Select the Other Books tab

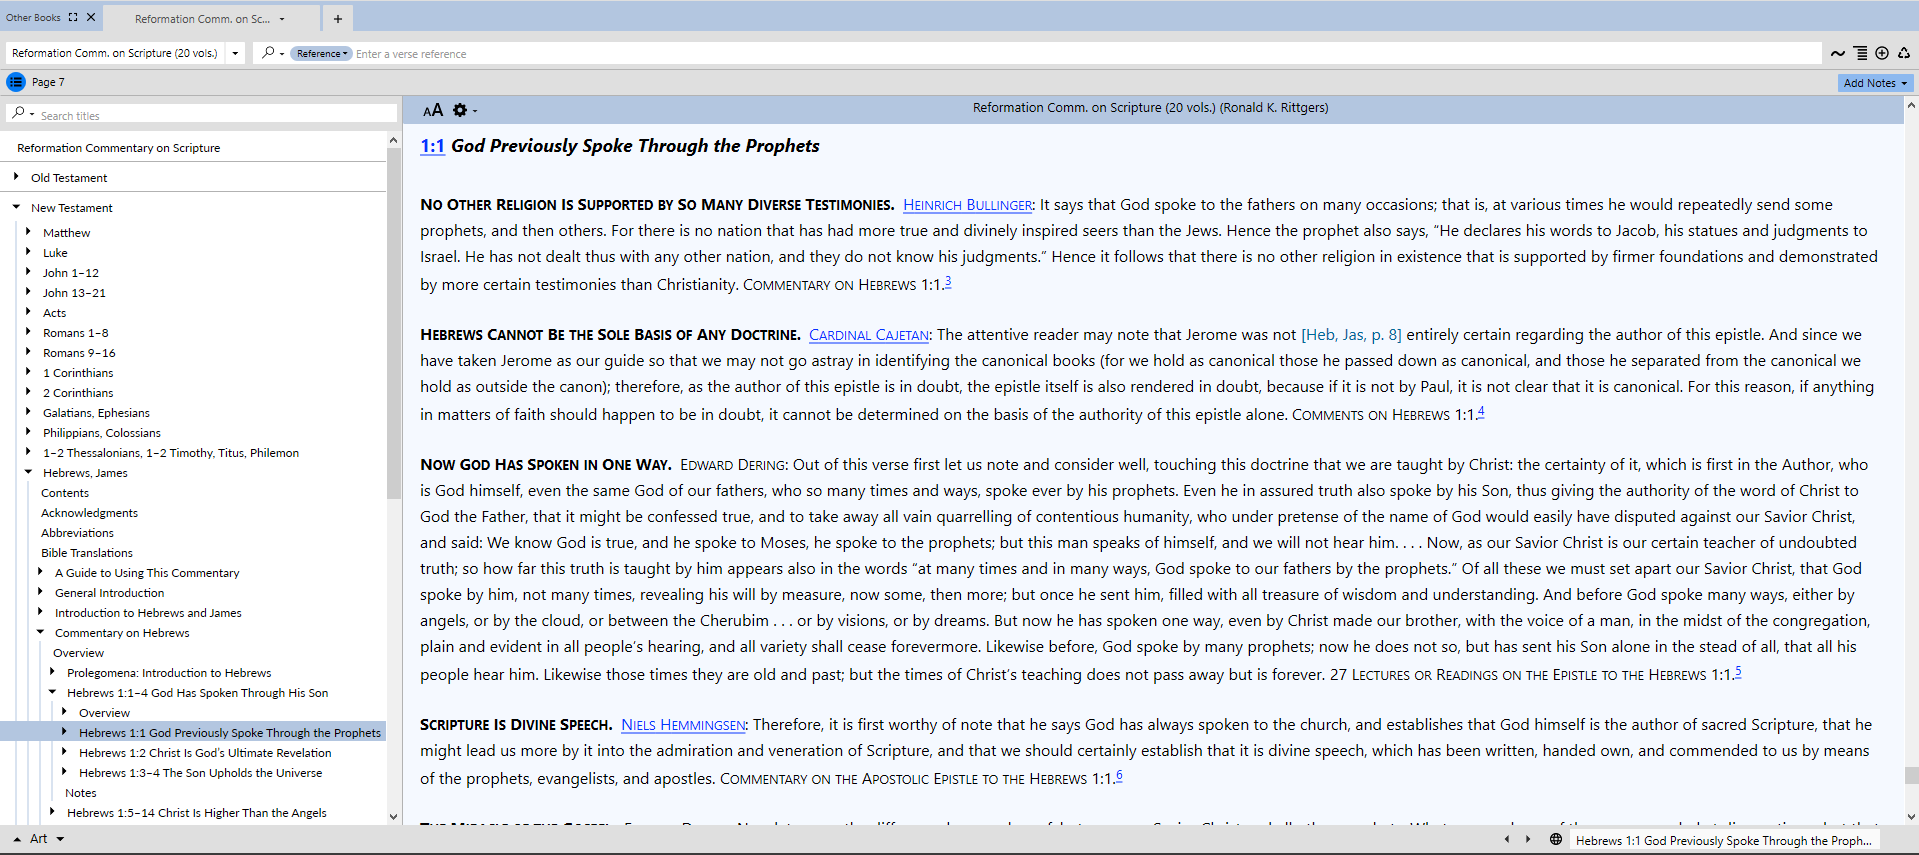(33, 17)
